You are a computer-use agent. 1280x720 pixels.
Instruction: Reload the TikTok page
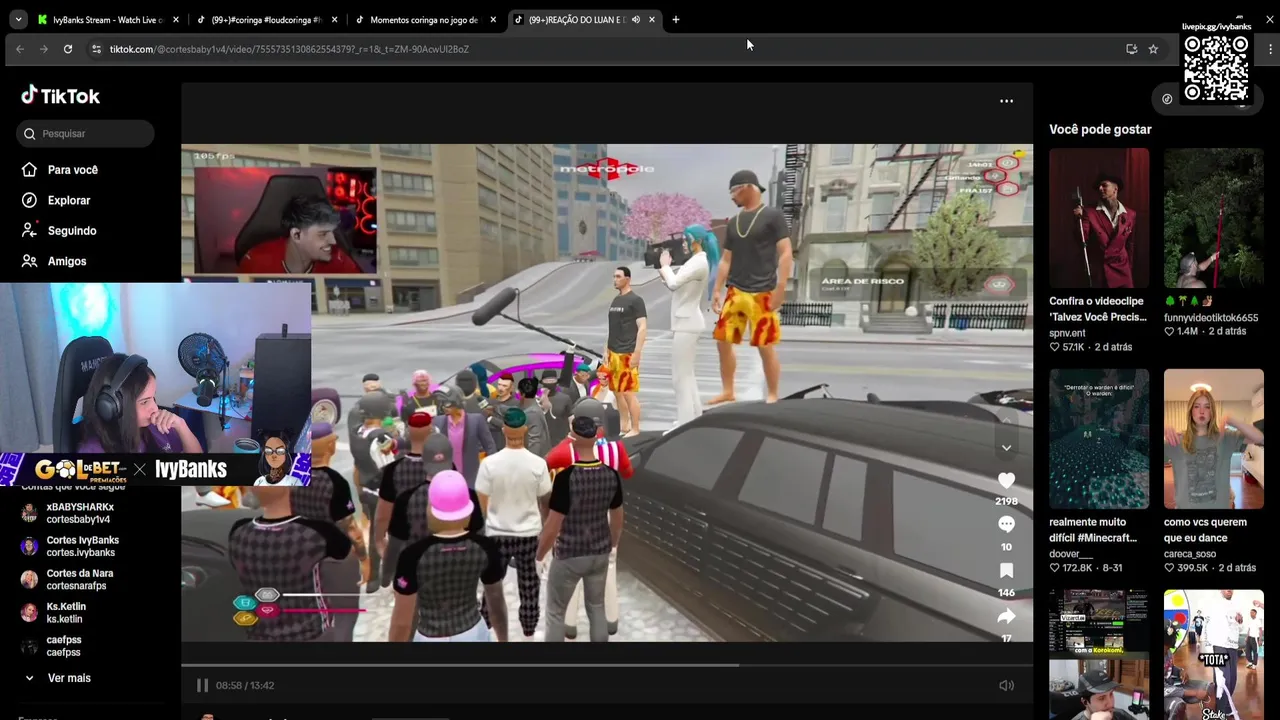pyautogui.click(x=68, y=49)
